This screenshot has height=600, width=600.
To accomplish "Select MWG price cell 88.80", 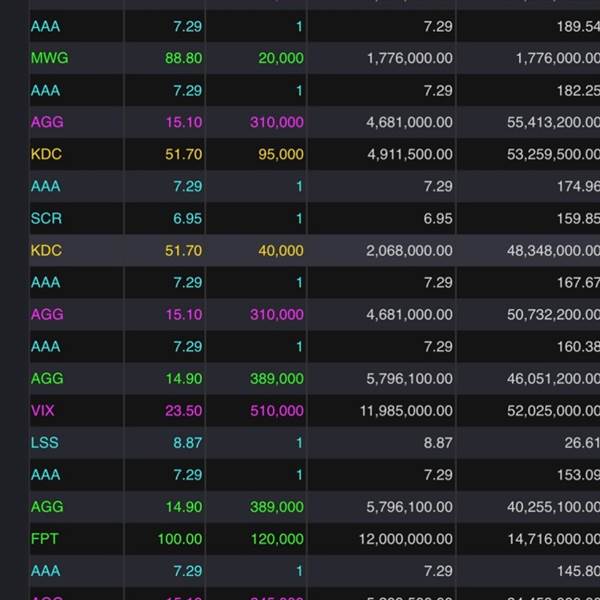I will [x=180, y=58].
